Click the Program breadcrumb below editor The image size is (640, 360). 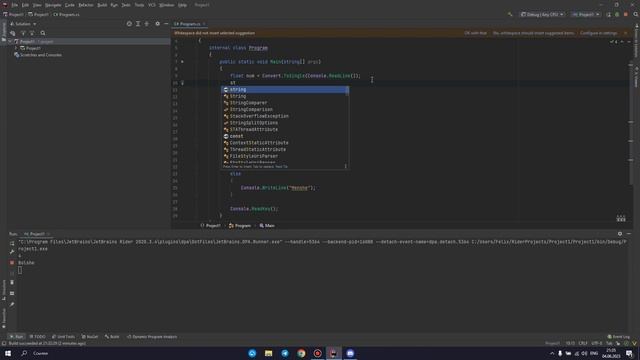[x=240, y=225]
